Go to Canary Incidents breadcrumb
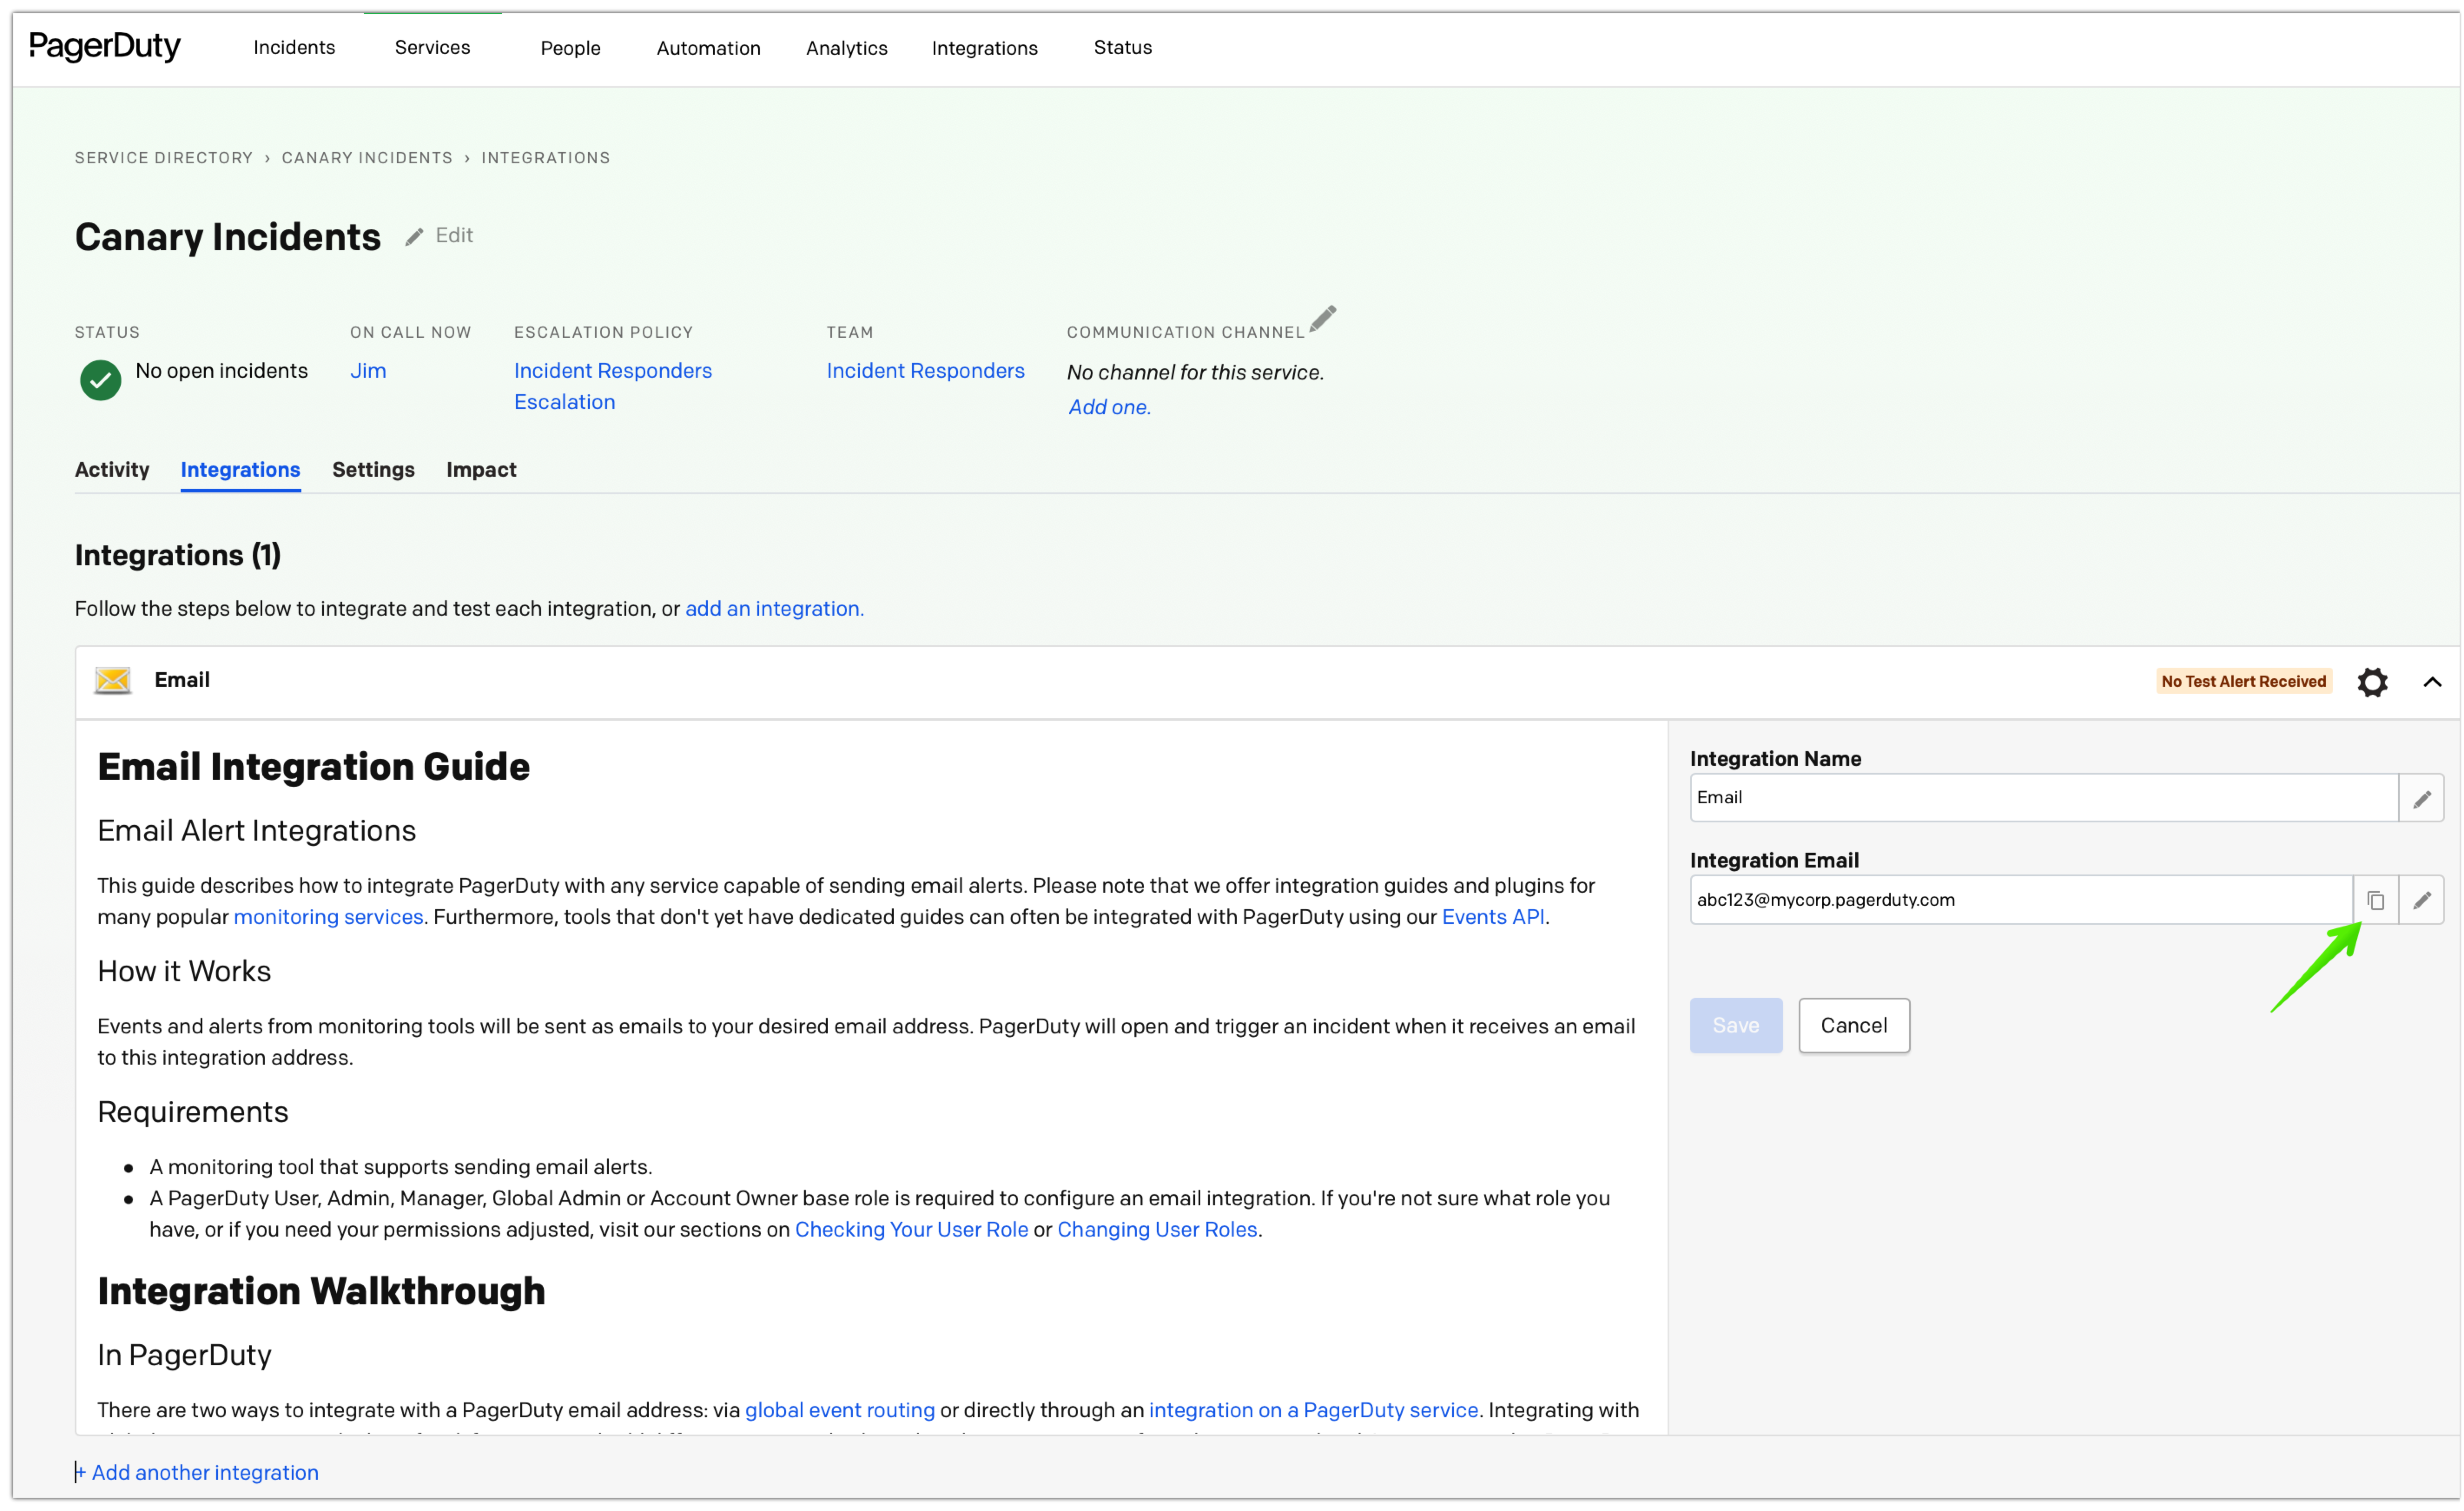The height and width of the screenshot is (1511, 2464). click(367, 158)
